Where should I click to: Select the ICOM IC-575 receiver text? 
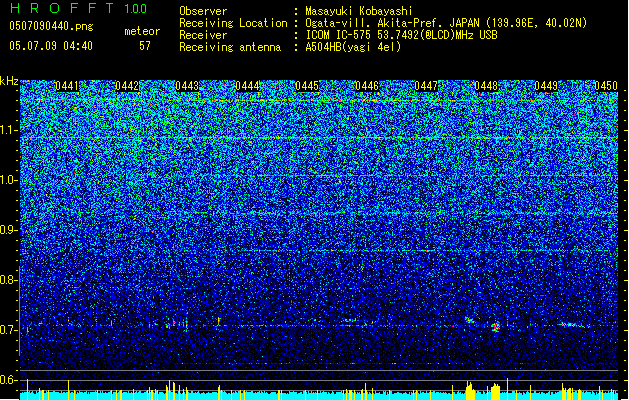click(402, 35)
